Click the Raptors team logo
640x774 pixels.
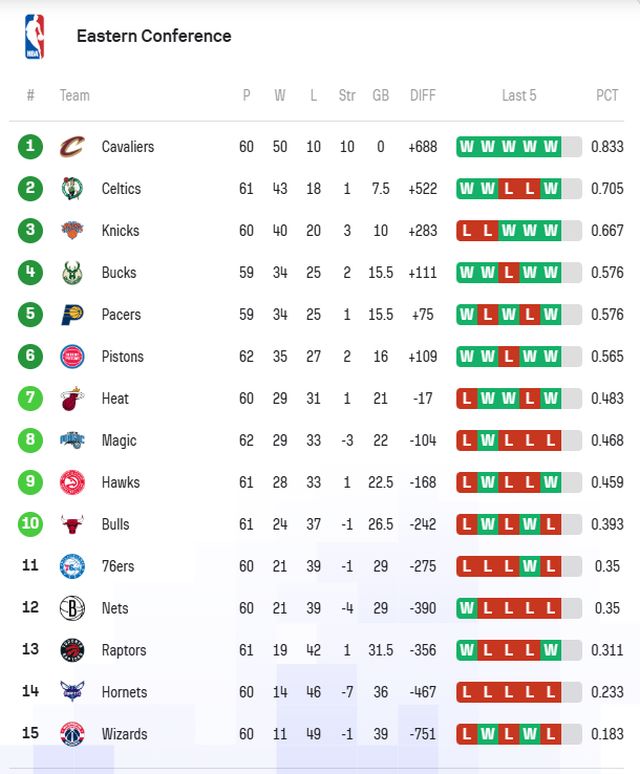72,651
